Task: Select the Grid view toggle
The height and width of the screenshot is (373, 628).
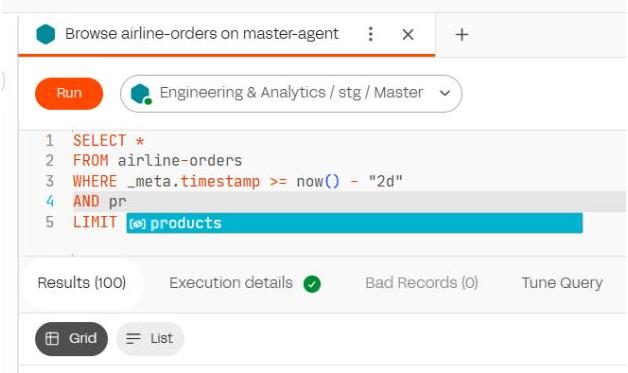Action: pos(71,339)
